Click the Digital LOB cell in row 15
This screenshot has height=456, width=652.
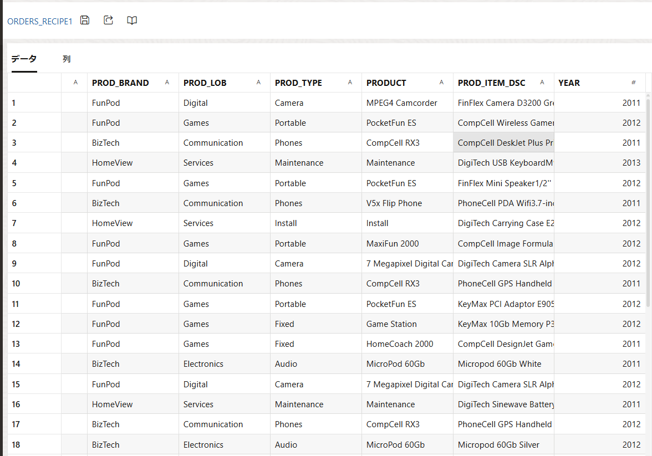click(x=224, y=384)
